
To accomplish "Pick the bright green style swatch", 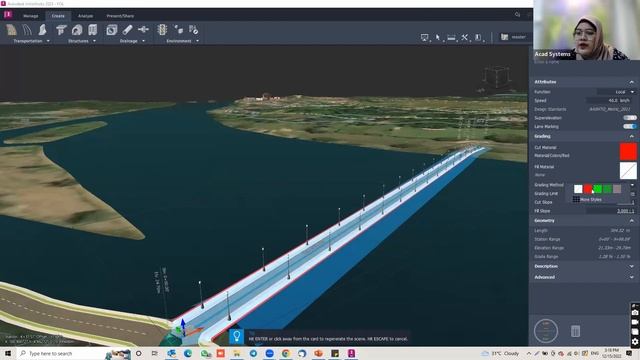I will [x=598, y=189].
